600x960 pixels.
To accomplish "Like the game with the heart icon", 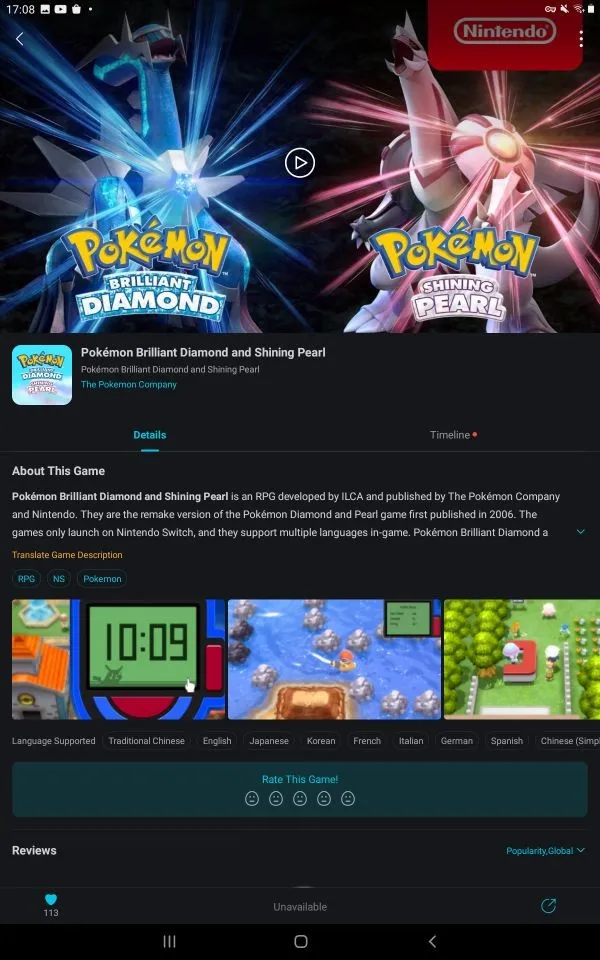I will pyautogui.click(x=51, y=899).
